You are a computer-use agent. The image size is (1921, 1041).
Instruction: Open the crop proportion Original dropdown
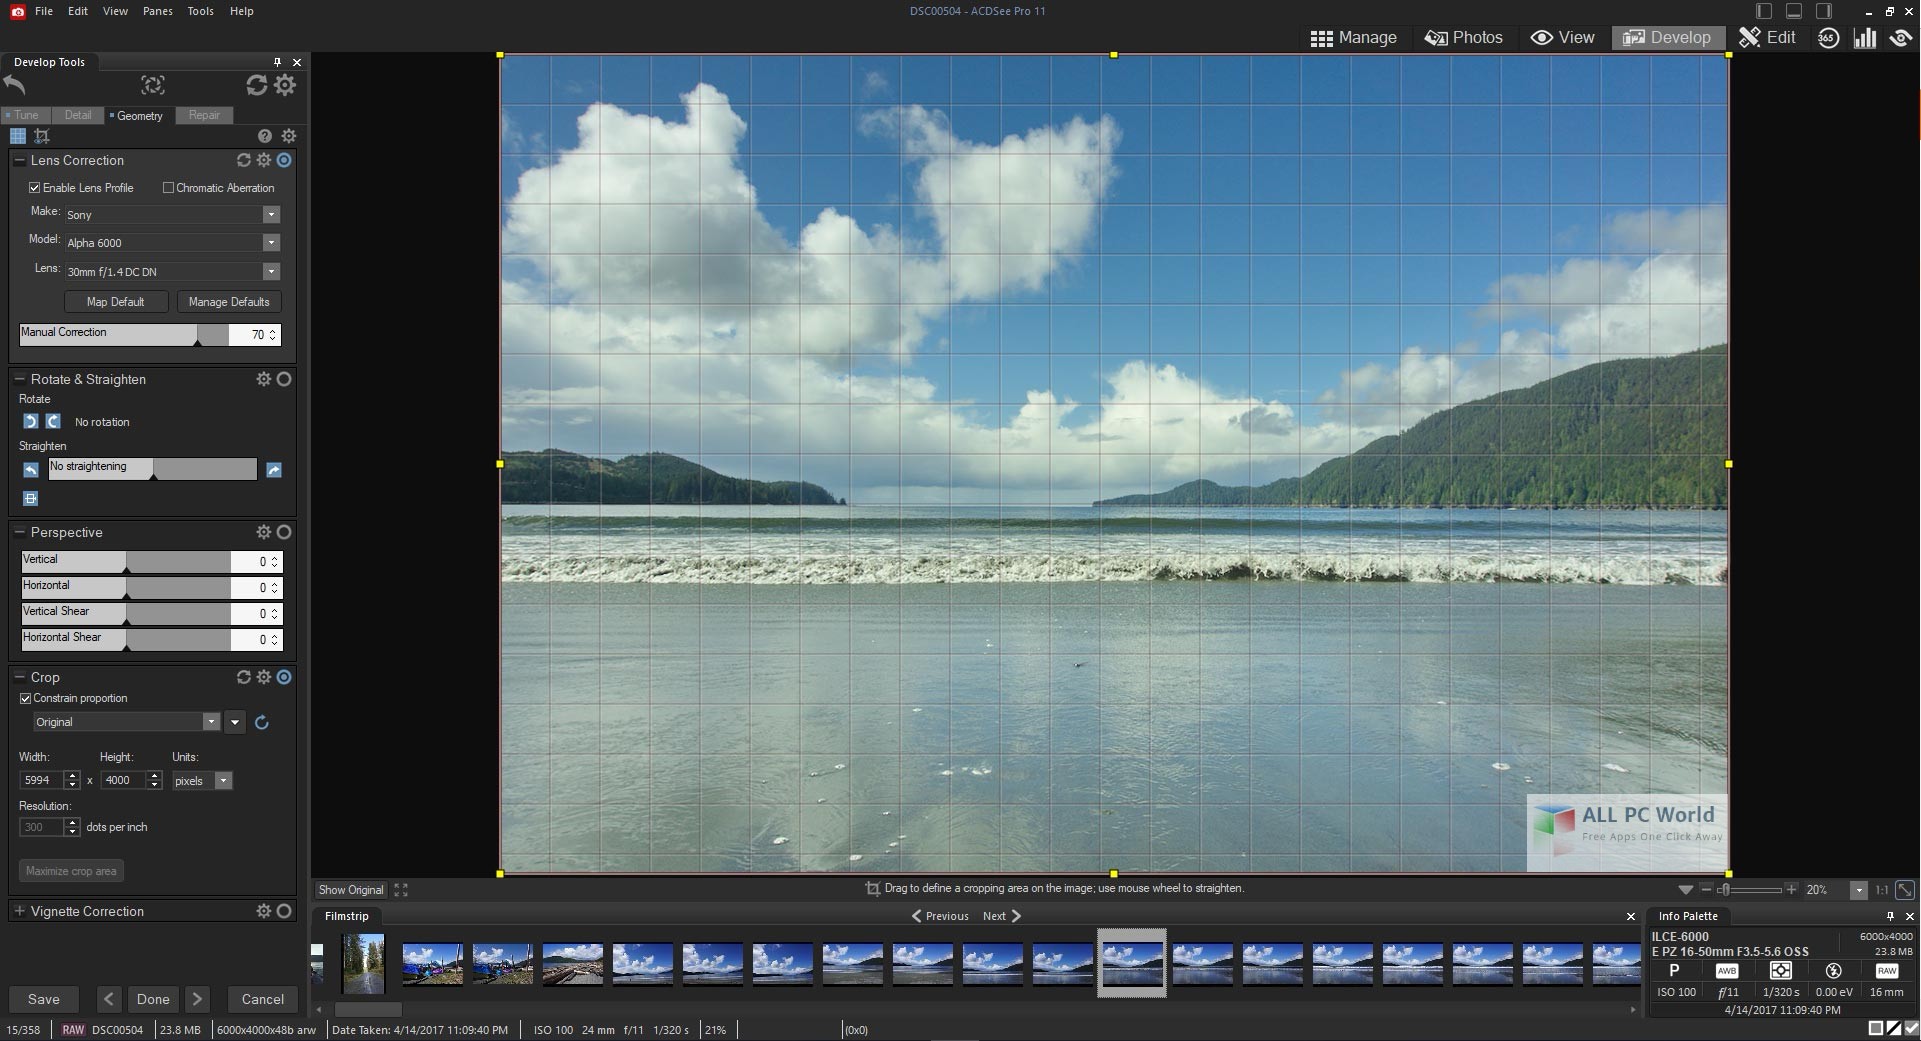click(x=211, y=721)
